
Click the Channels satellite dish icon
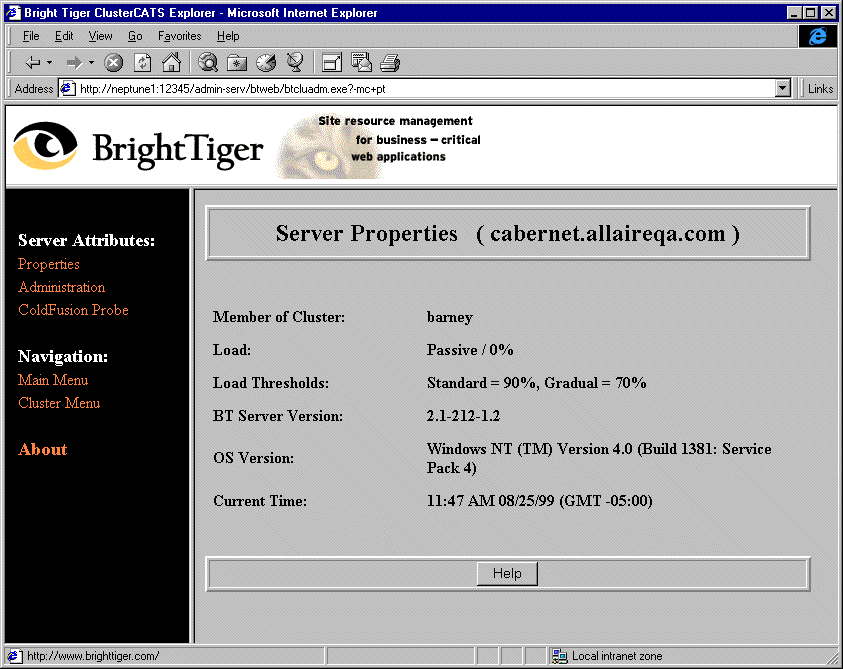tap(295, 62)
